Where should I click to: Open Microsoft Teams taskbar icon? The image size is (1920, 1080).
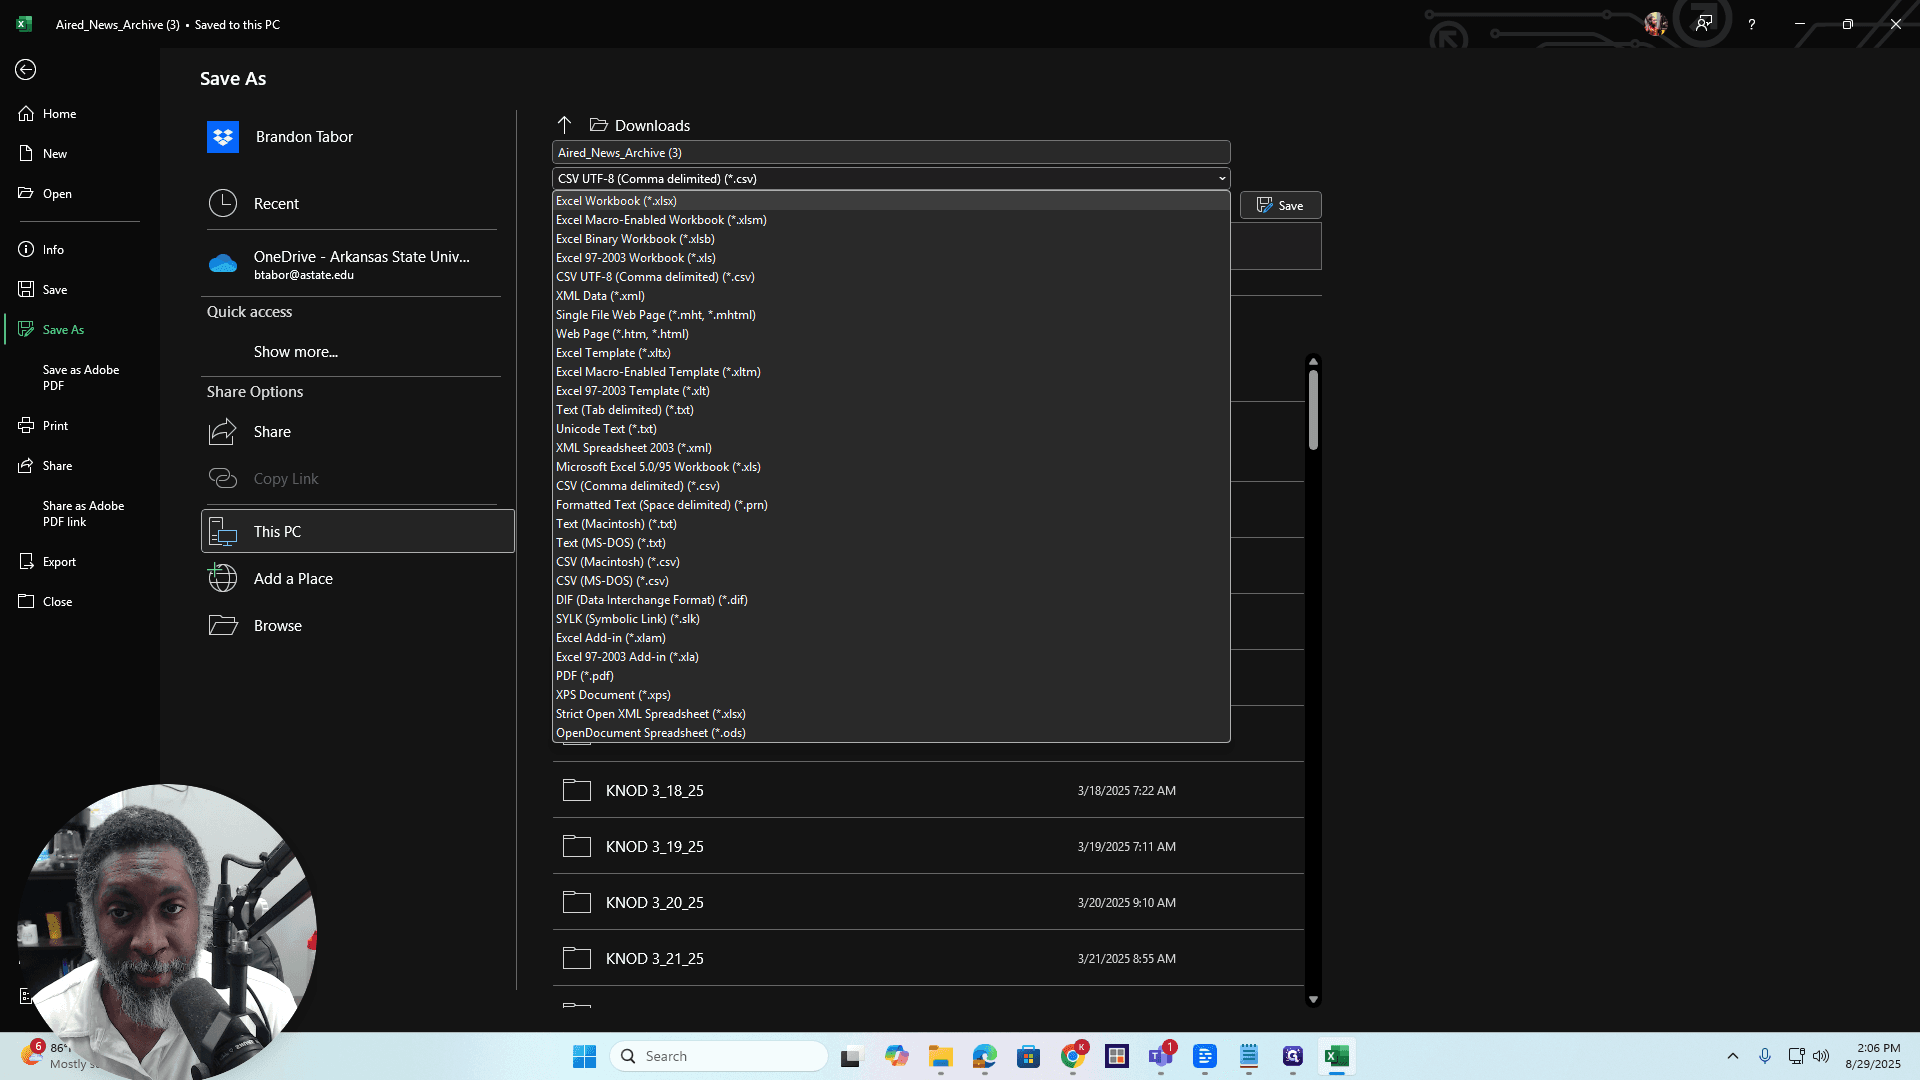(x=1161, y=1056)
